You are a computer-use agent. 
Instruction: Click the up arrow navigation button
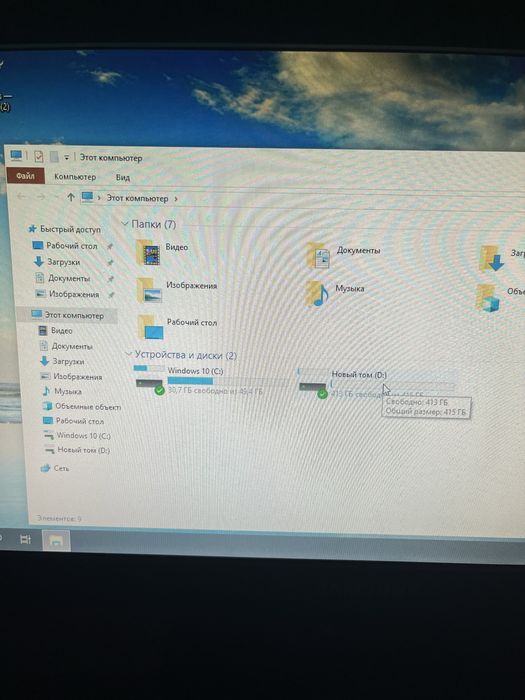(x=71, y=197)
